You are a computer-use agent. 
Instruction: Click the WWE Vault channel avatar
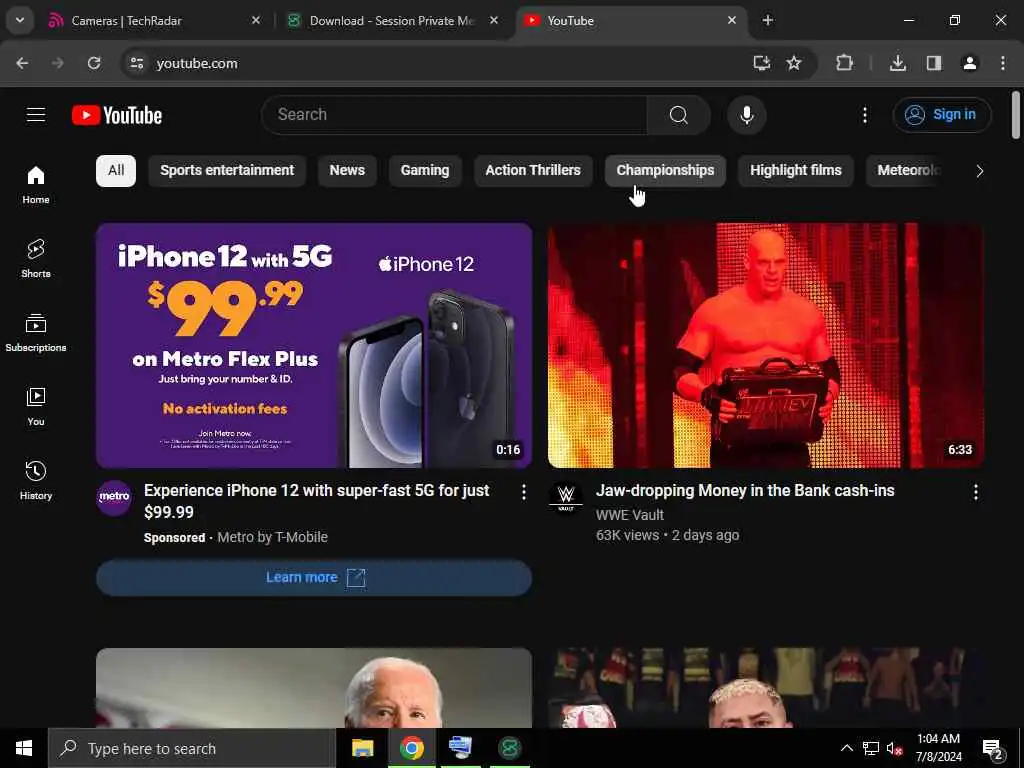[x=566, y=498]
